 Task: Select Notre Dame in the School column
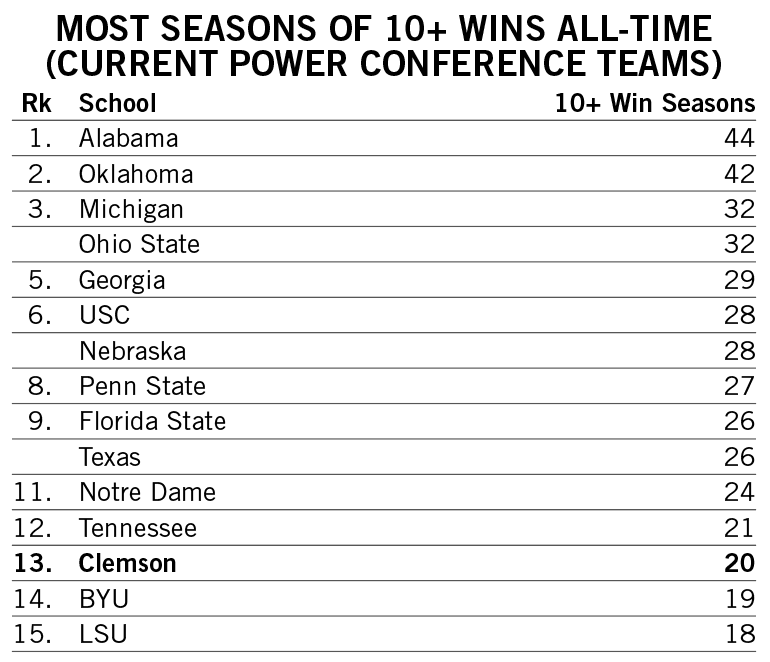(x=147, y=493)
